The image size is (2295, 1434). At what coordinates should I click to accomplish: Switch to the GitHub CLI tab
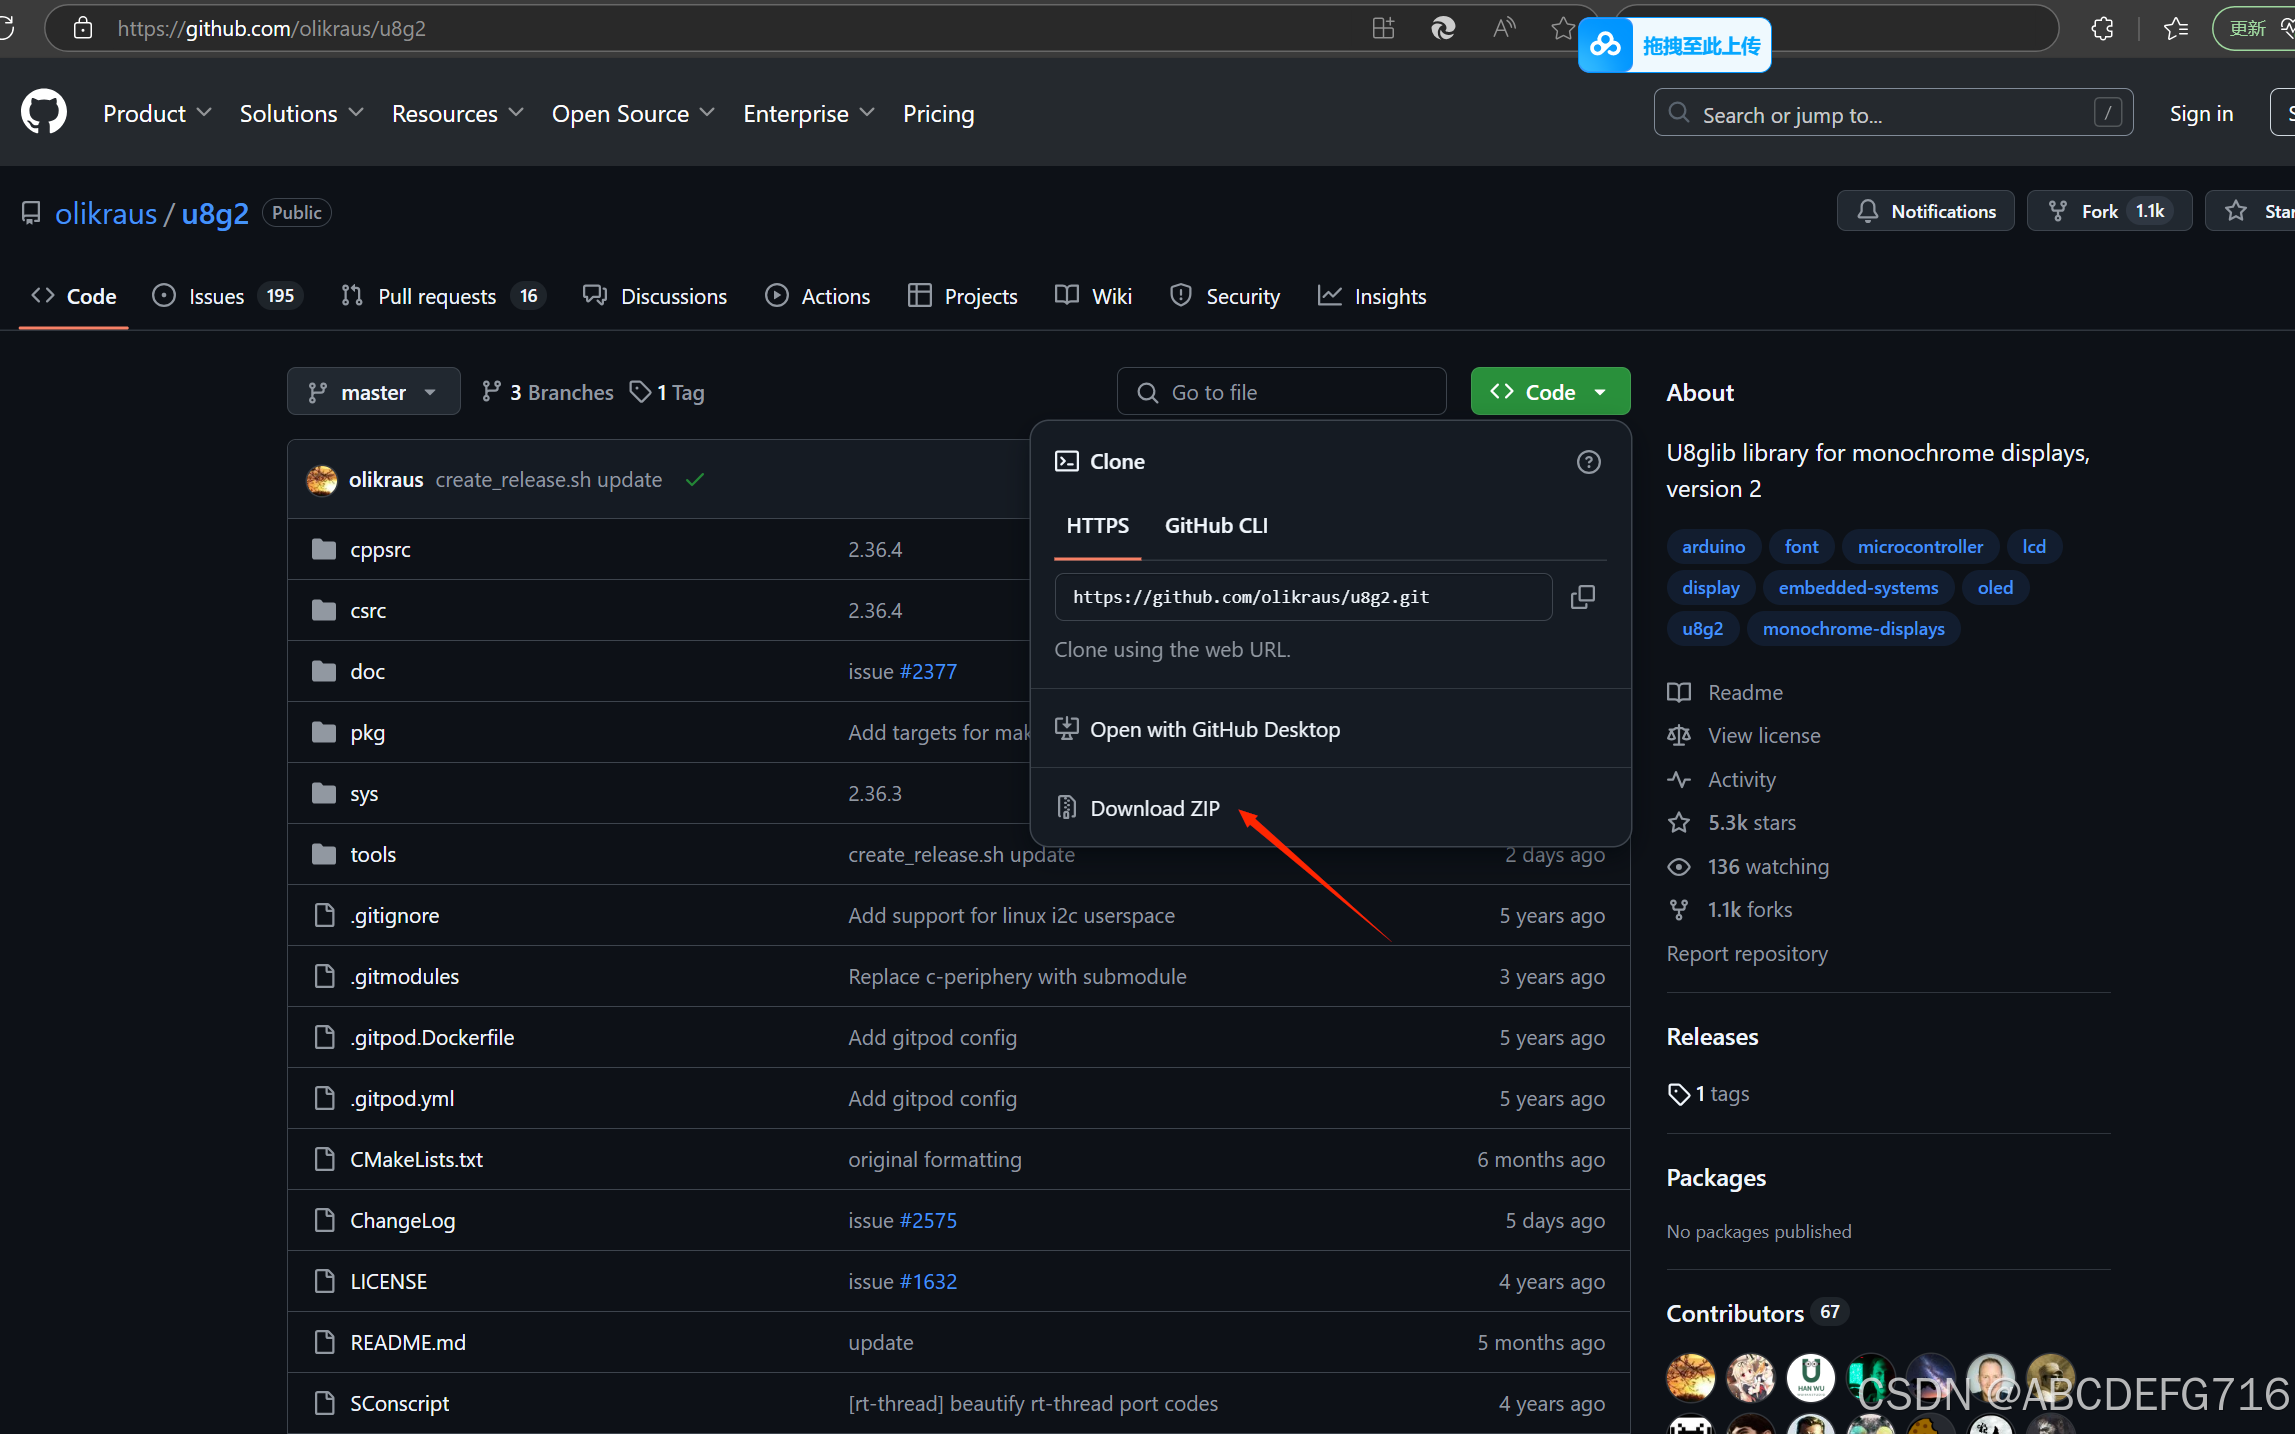point(1216,526)
